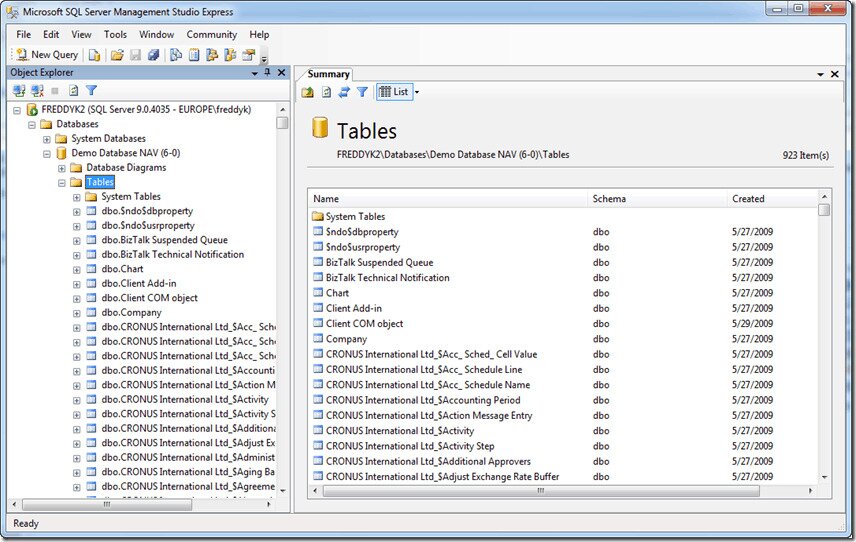The image size is (856, 542).
Task: Click the Filter funnel icon in Summary toolbar
Action: pyautogui.click(x=362, y=92)
